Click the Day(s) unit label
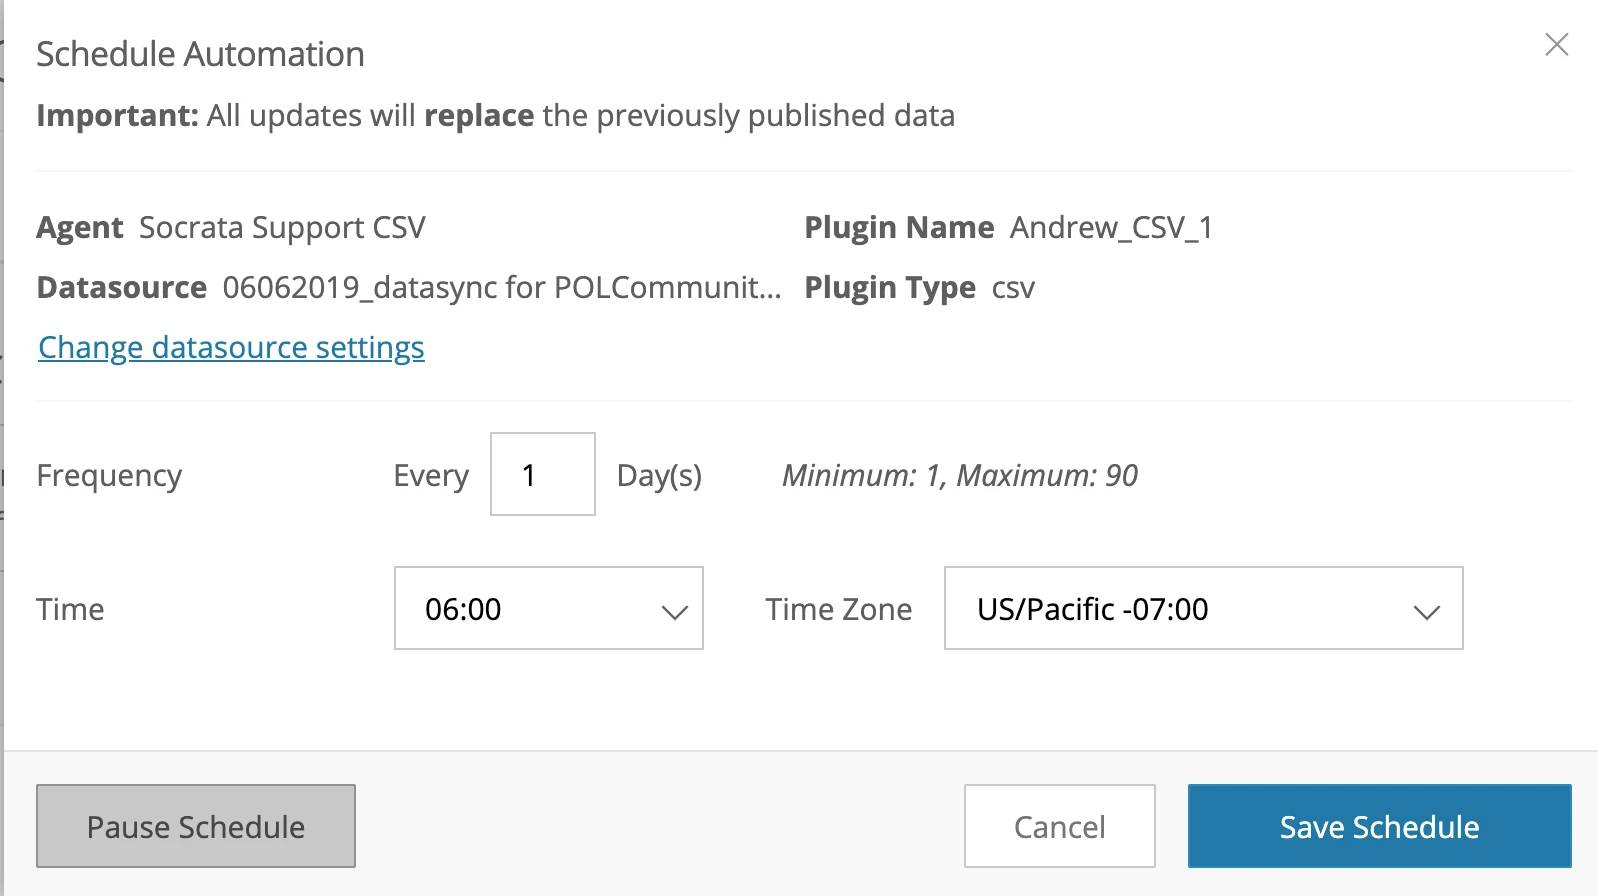This screenshot has width=1598, height=896. pyautogui.click(x=659, y=476)
